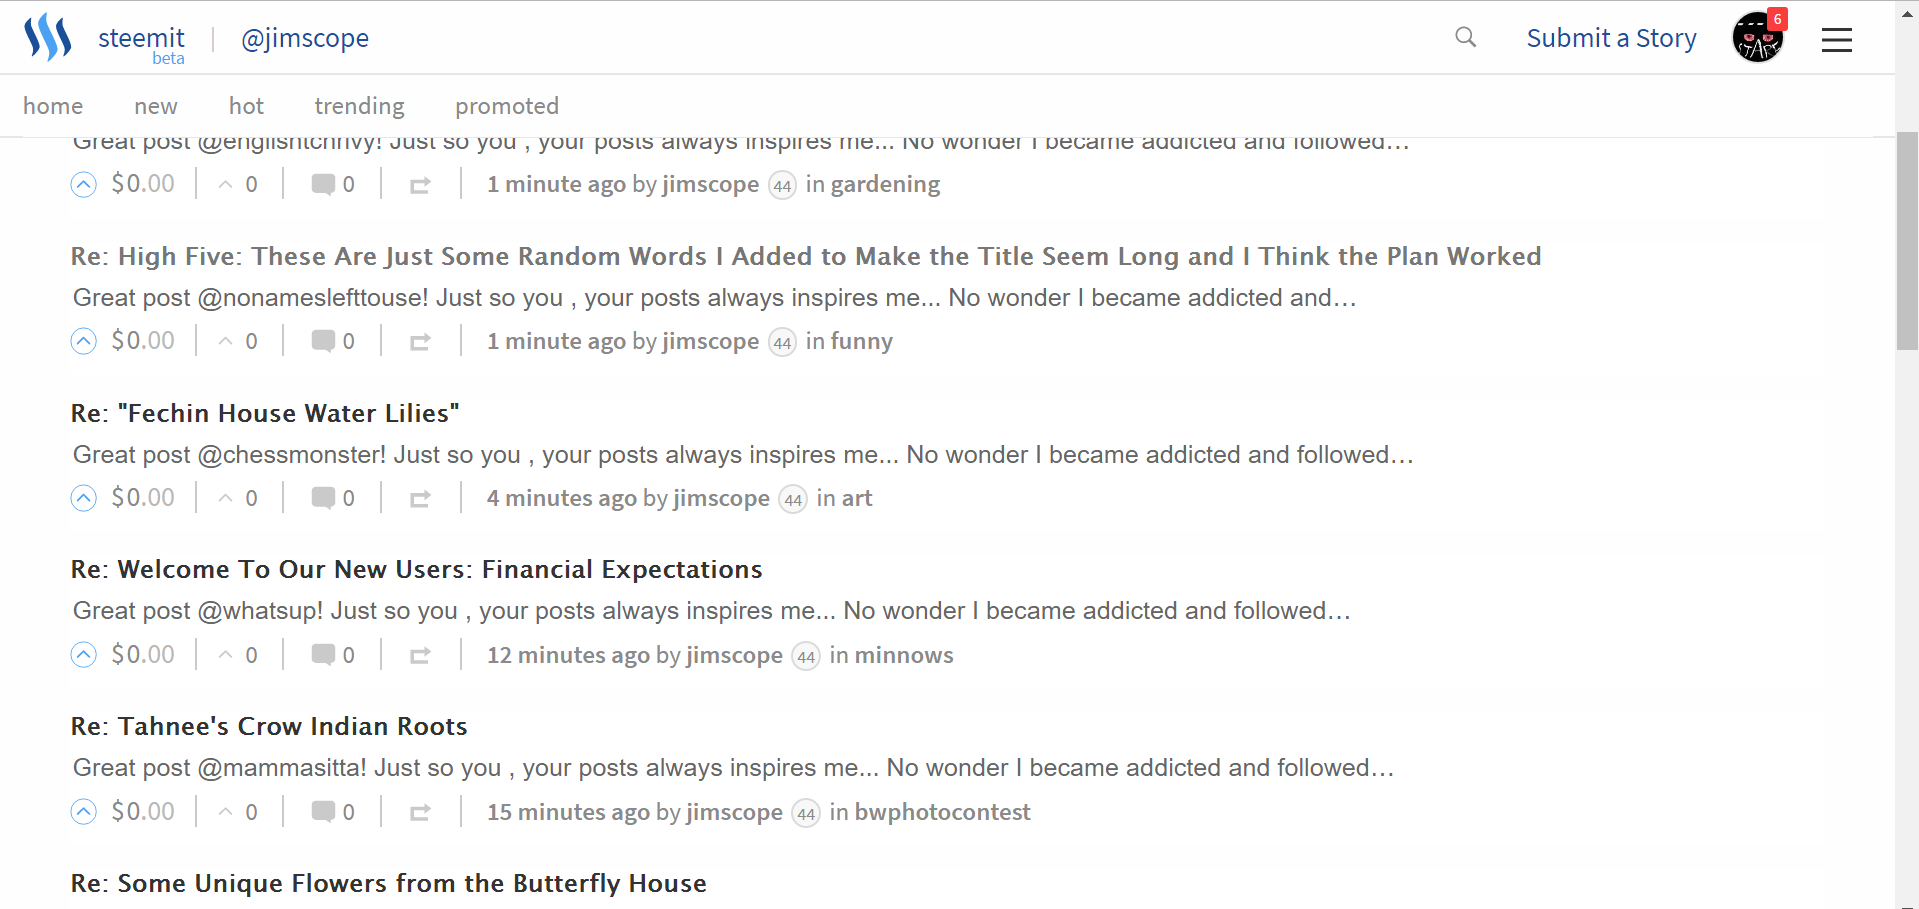Screen dimensions: 1919x909
Task: Upvote the 'Tahnee's Crow Indian Roots' reply
Action: point(83,811)
